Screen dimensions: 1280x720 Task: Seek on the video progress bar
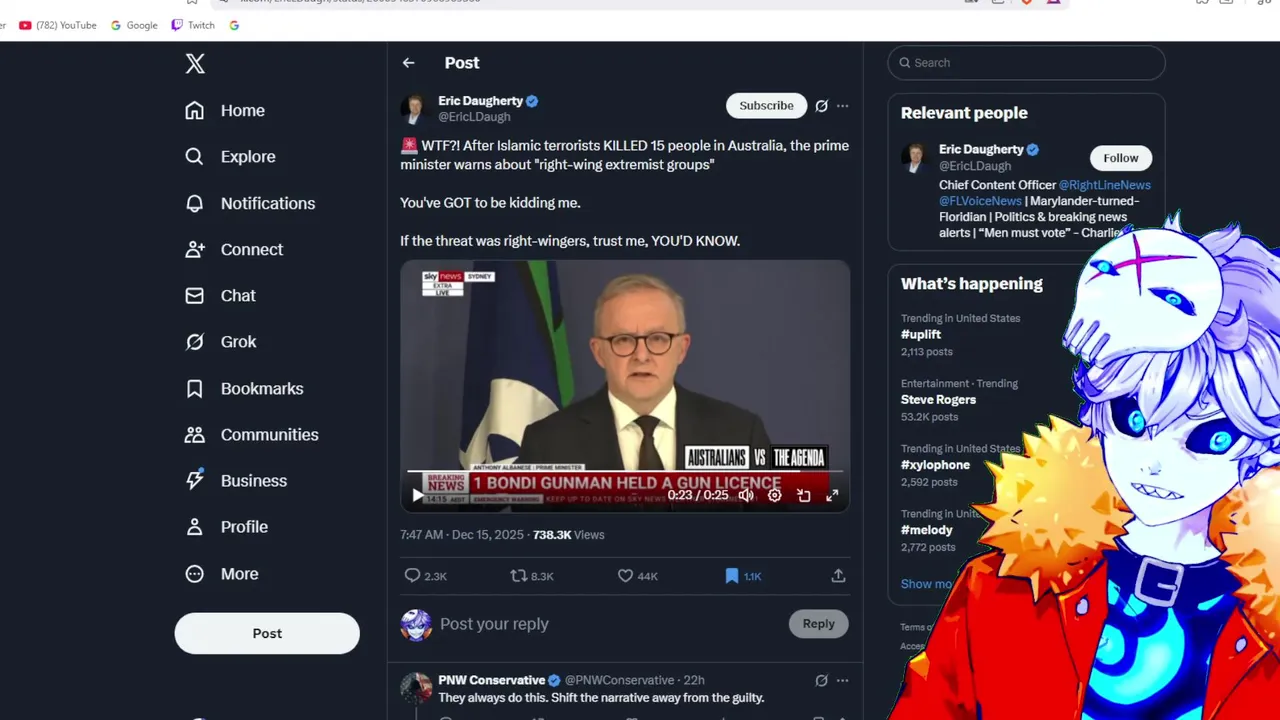[625, 470]
